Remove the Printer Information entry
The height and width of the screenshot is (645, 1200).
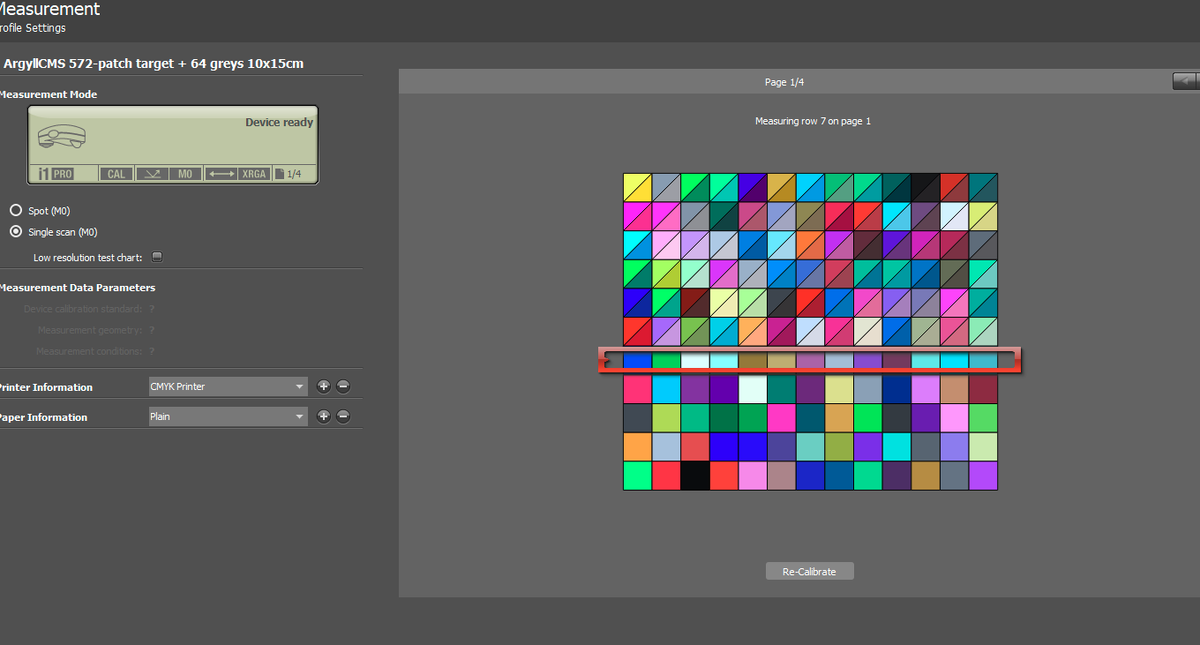(343, 387)
